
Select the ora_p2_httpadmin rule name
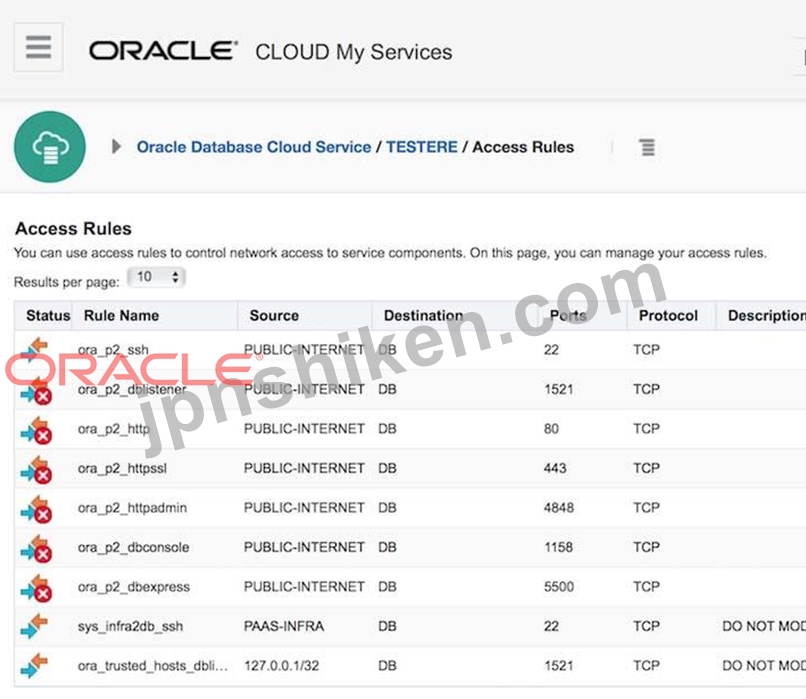pyautogui.click(x=132, y=508)
